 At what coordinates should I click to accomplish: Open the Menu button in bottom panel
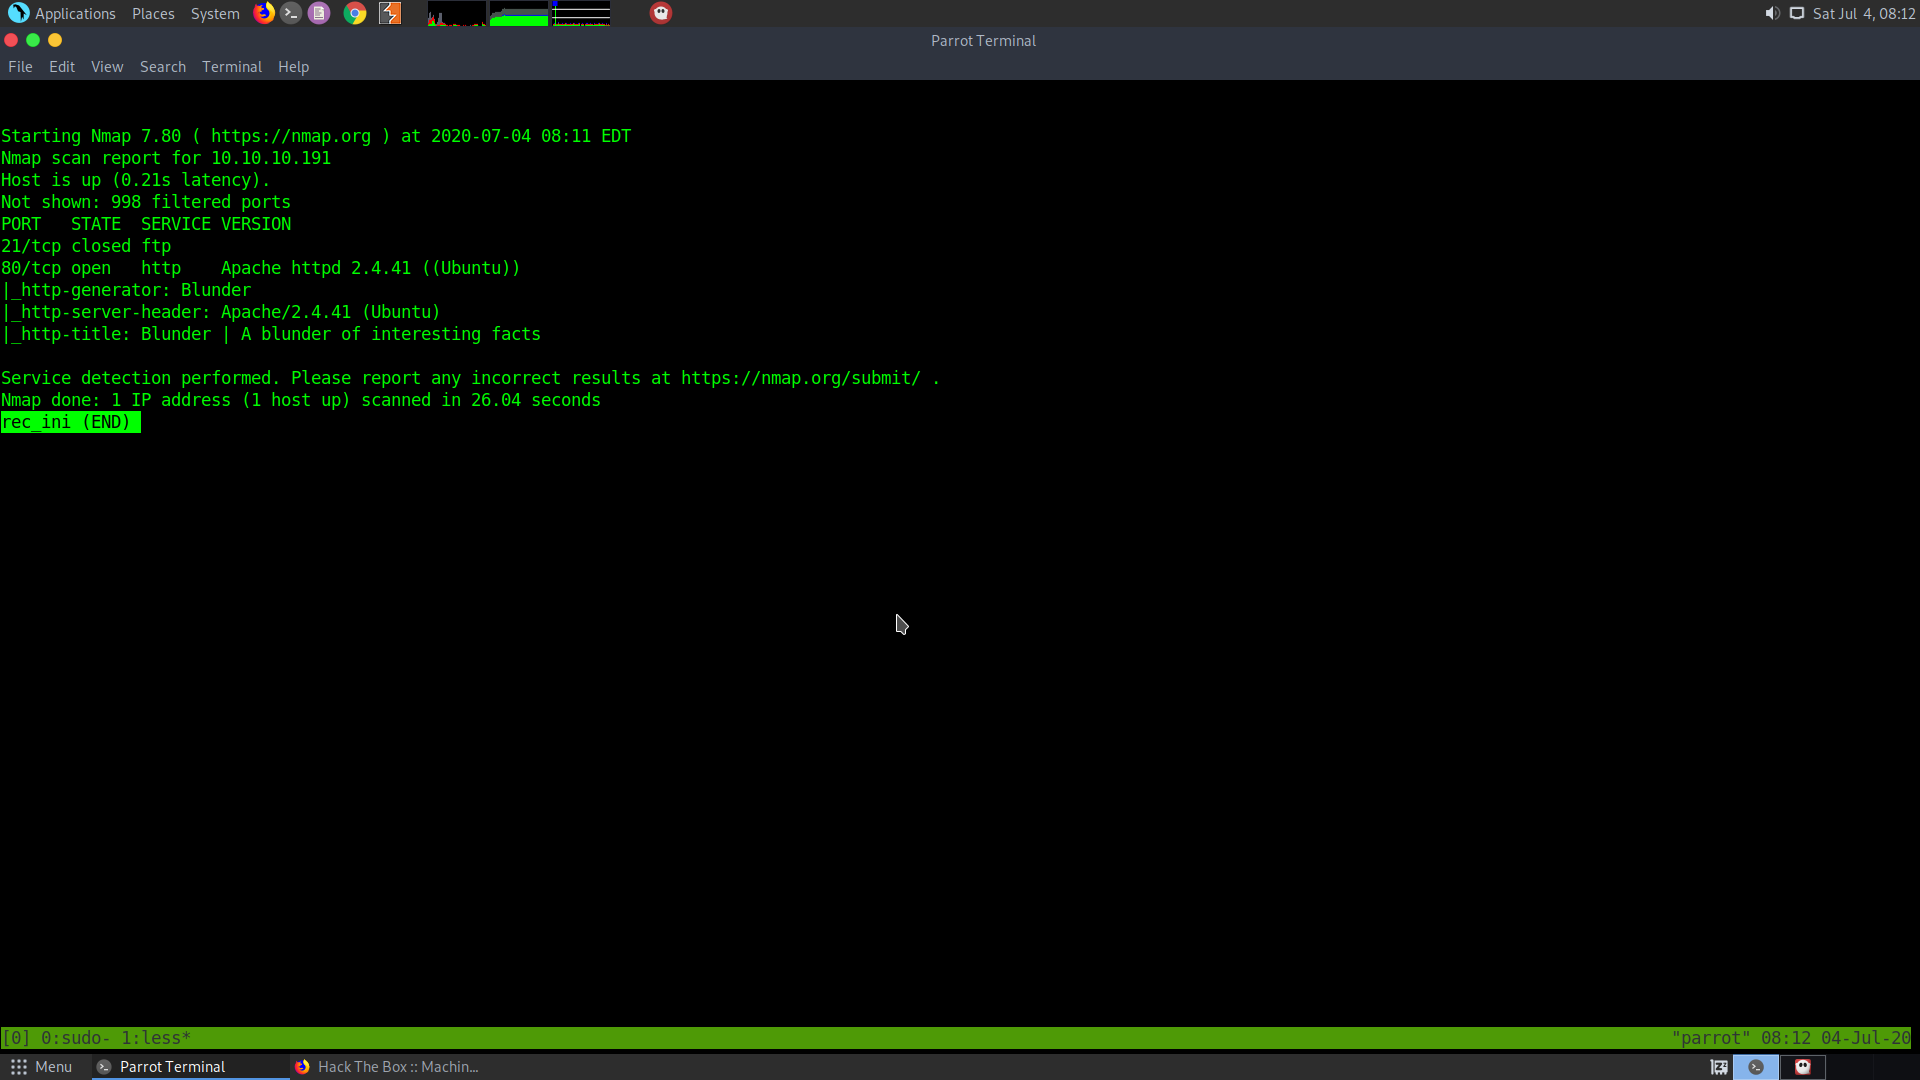[41, 1067]
